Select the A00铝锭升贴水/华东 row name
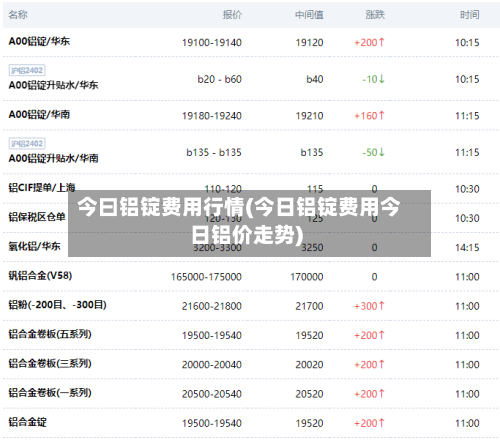 click(x=53, y=85)
